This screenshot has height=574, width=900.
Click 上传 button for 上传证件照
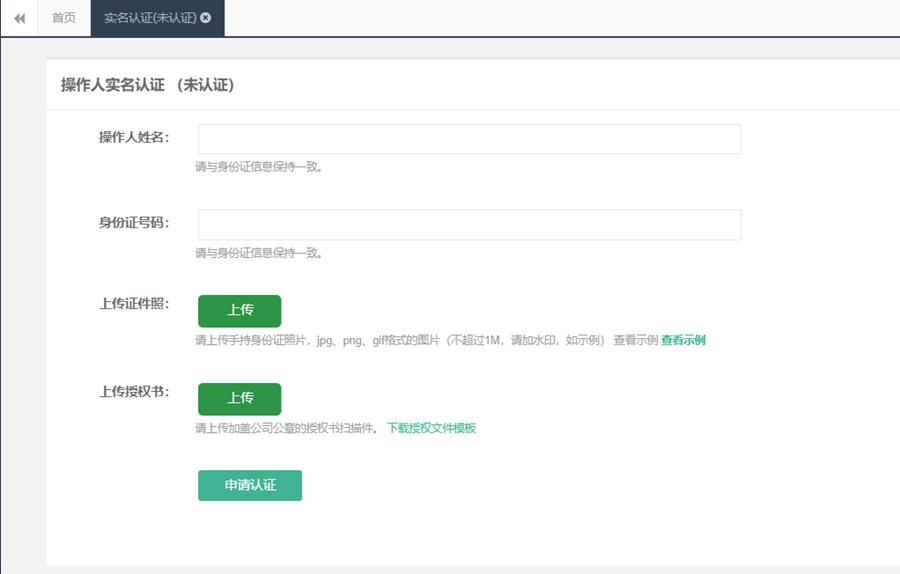tap(240, 311)
